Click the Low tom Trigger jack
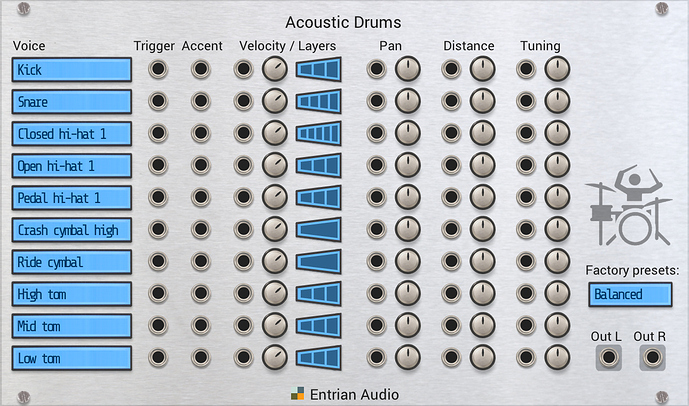This screenshot has height=406, width=689. (x=158, y=358)
